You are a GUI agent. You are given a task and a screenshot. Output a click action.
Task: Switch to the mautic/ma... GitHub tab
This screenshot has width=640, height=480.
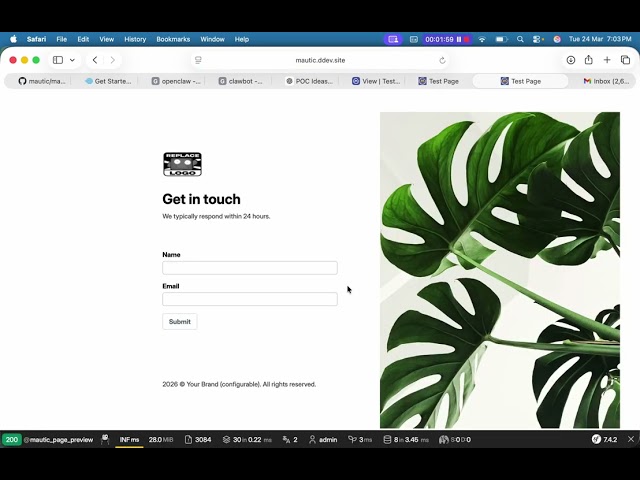pyautogui.click(x=42, y=81)
